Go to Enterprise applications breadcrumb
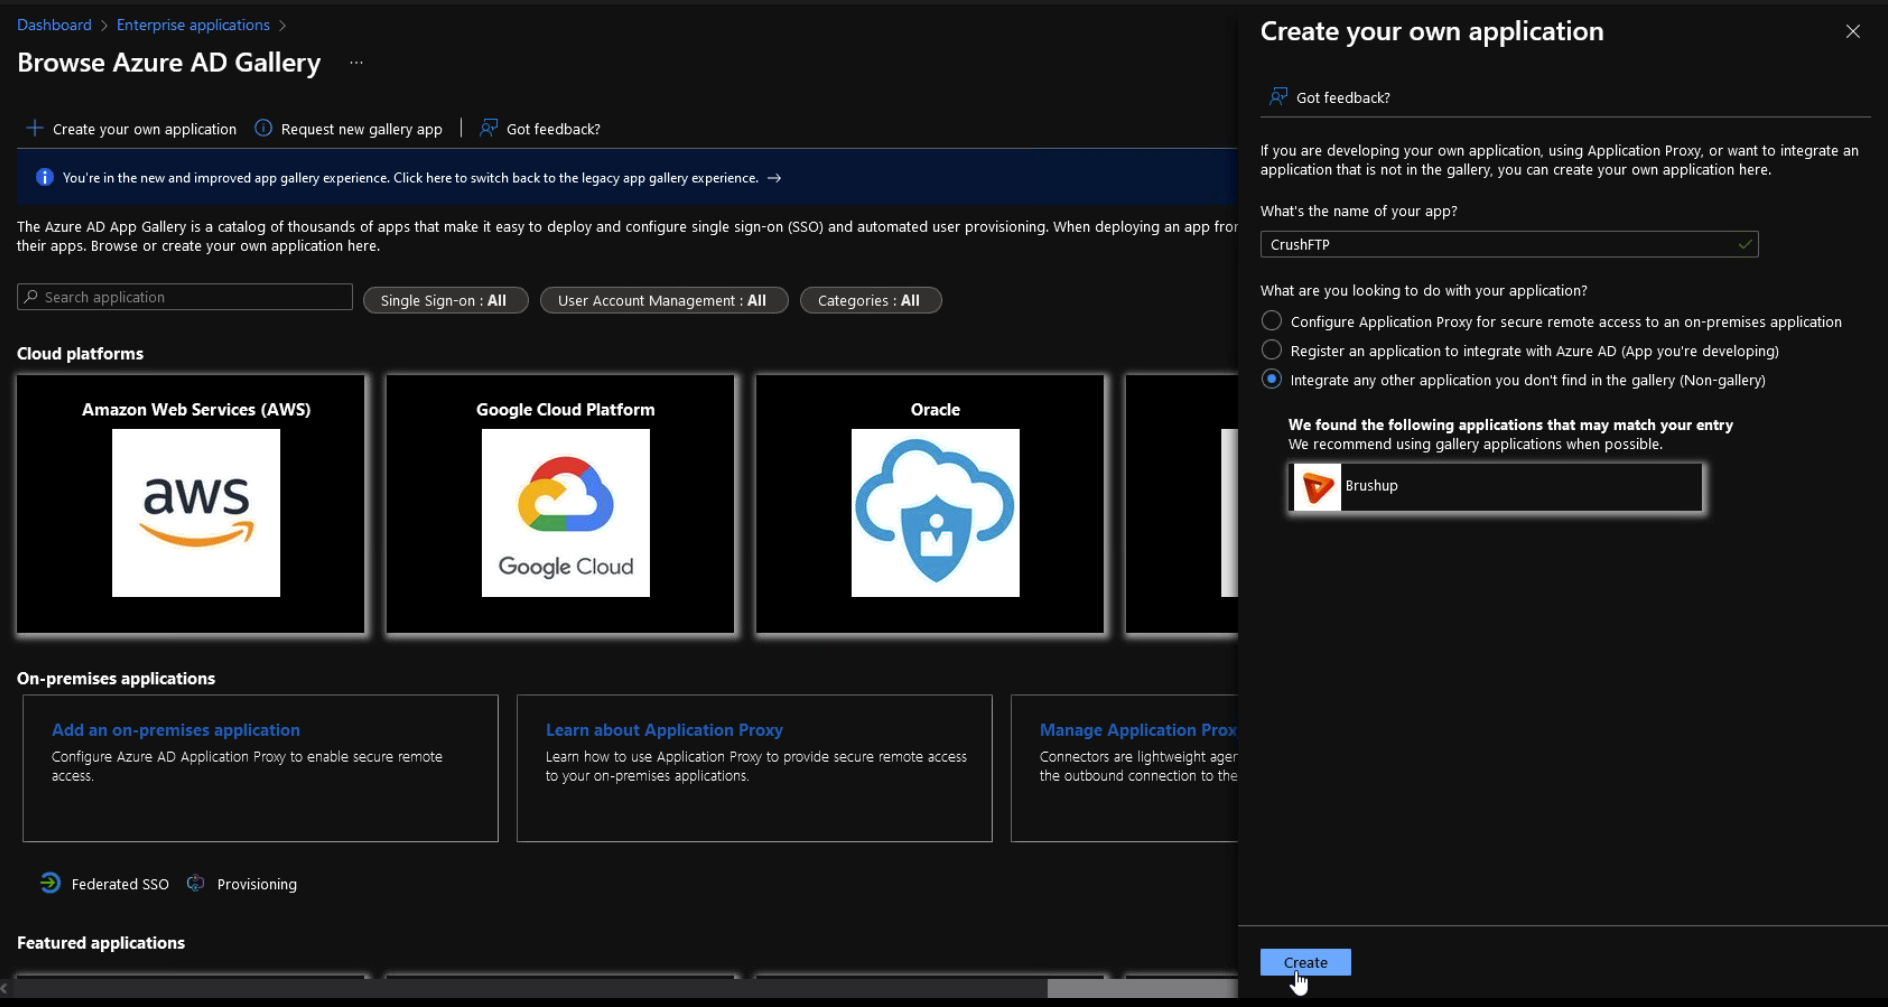This screenshot has width=1888, height=1007. [x=193, y=25]
